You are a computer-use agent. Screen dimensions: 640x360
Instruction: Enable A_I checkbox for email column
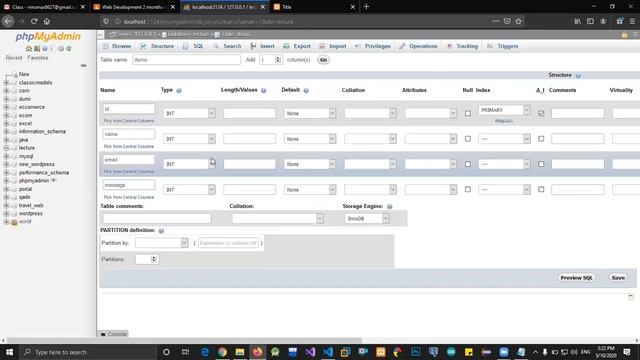(541, 164)
